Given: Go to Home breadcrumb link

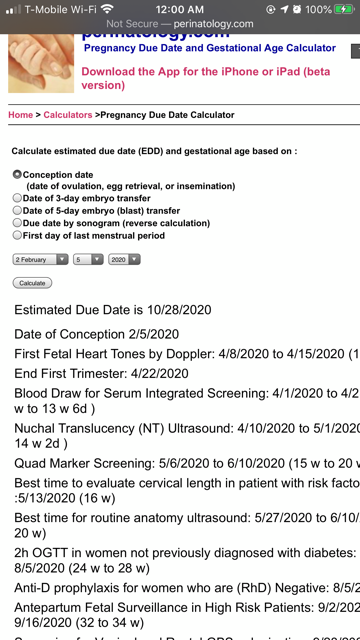Looking at the screenshot, I should pos(20,115).
